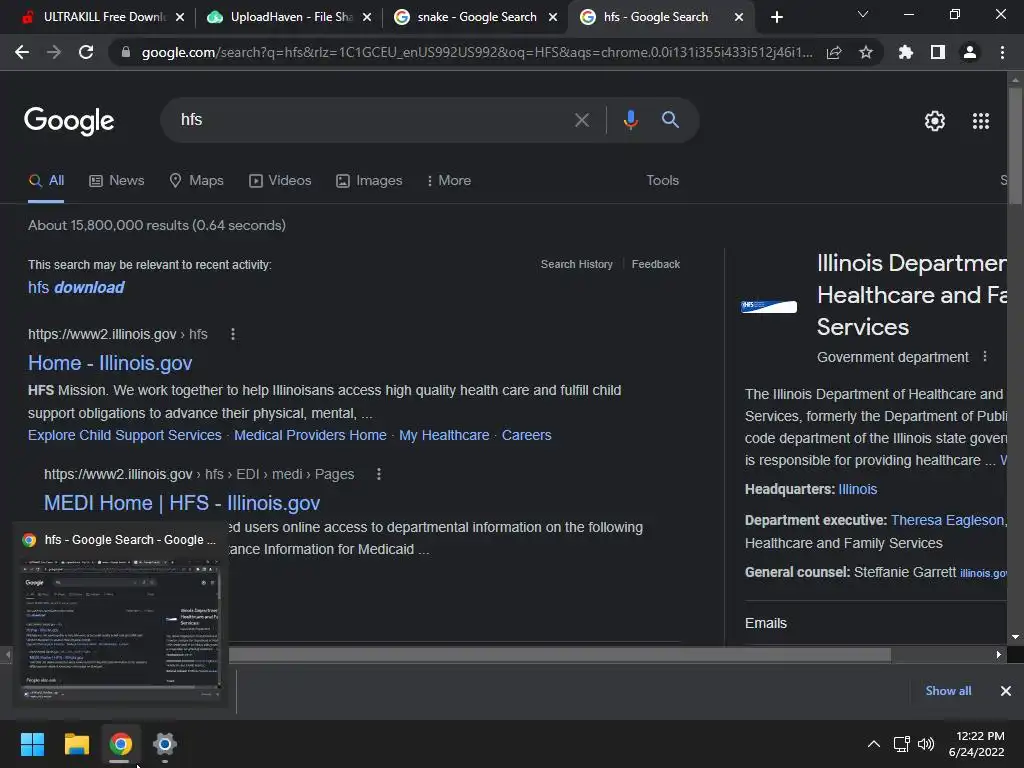Open the clock and date panel

coord(976,744)
